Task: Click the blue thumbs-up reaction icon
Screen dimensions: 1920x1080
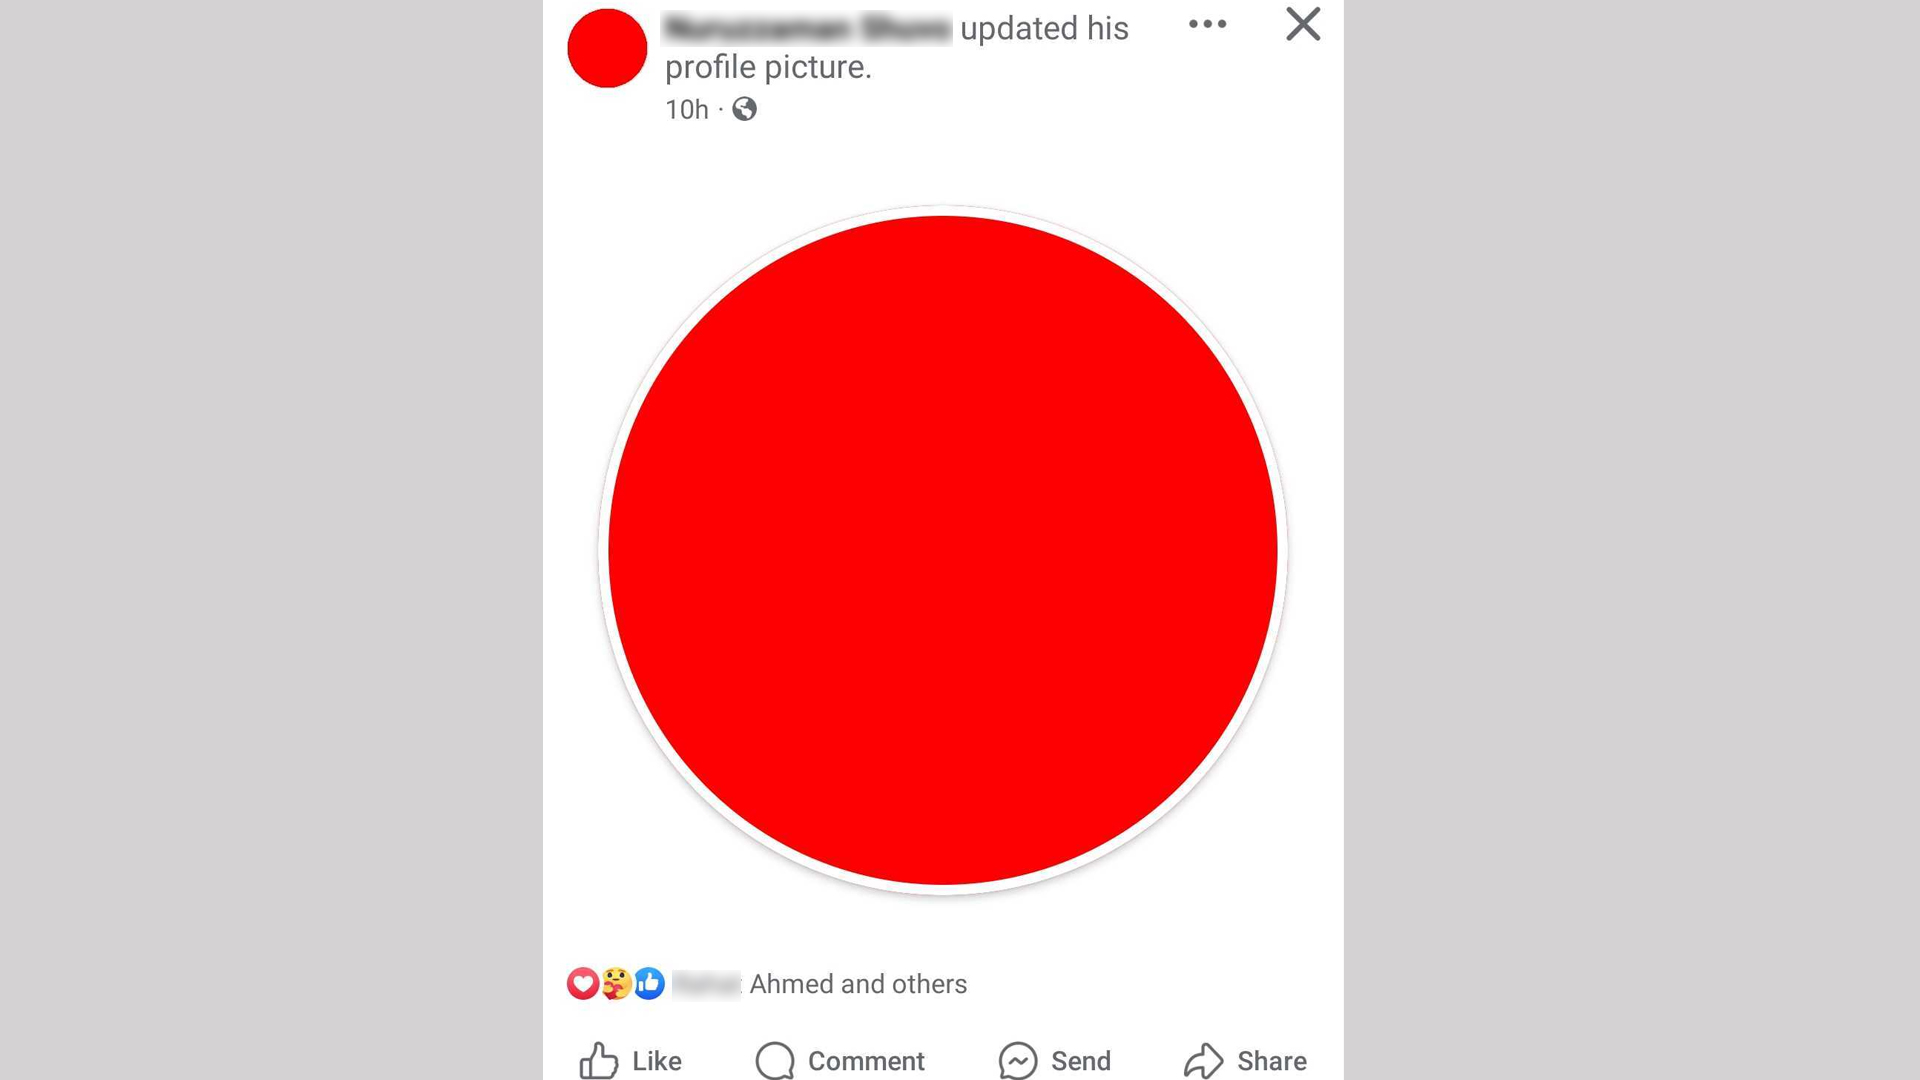Action: (649, 984)
